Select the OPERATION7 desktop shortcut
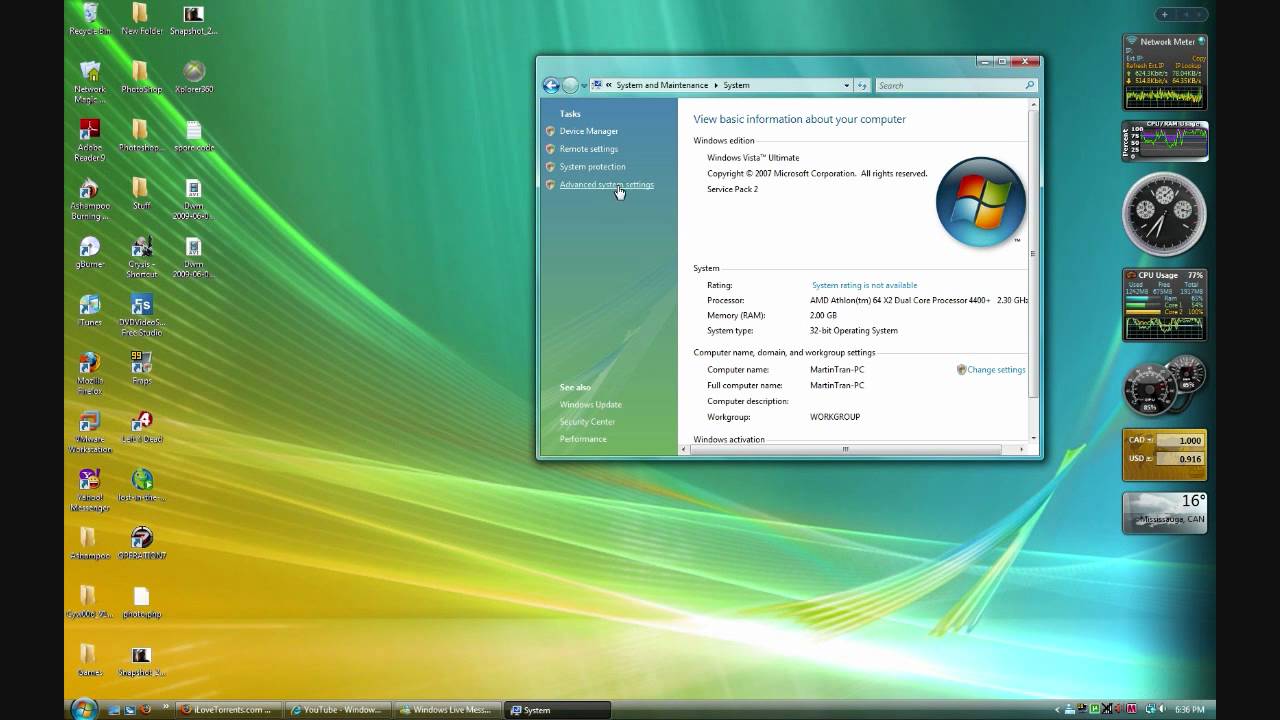 [141, 542]
